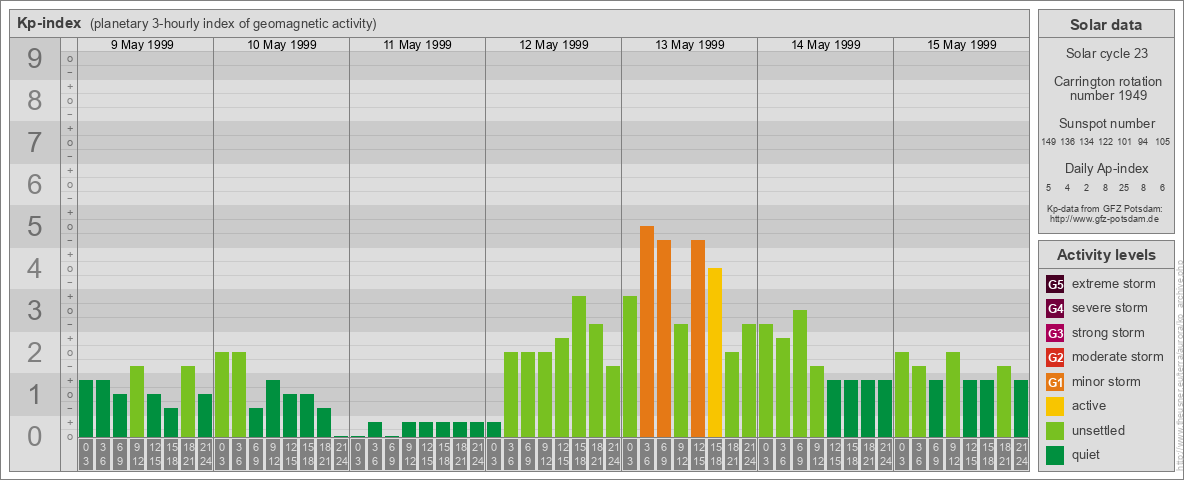Click sunspot value 94
This screenshot has width=1184, height=480.
pos(1143,142)
